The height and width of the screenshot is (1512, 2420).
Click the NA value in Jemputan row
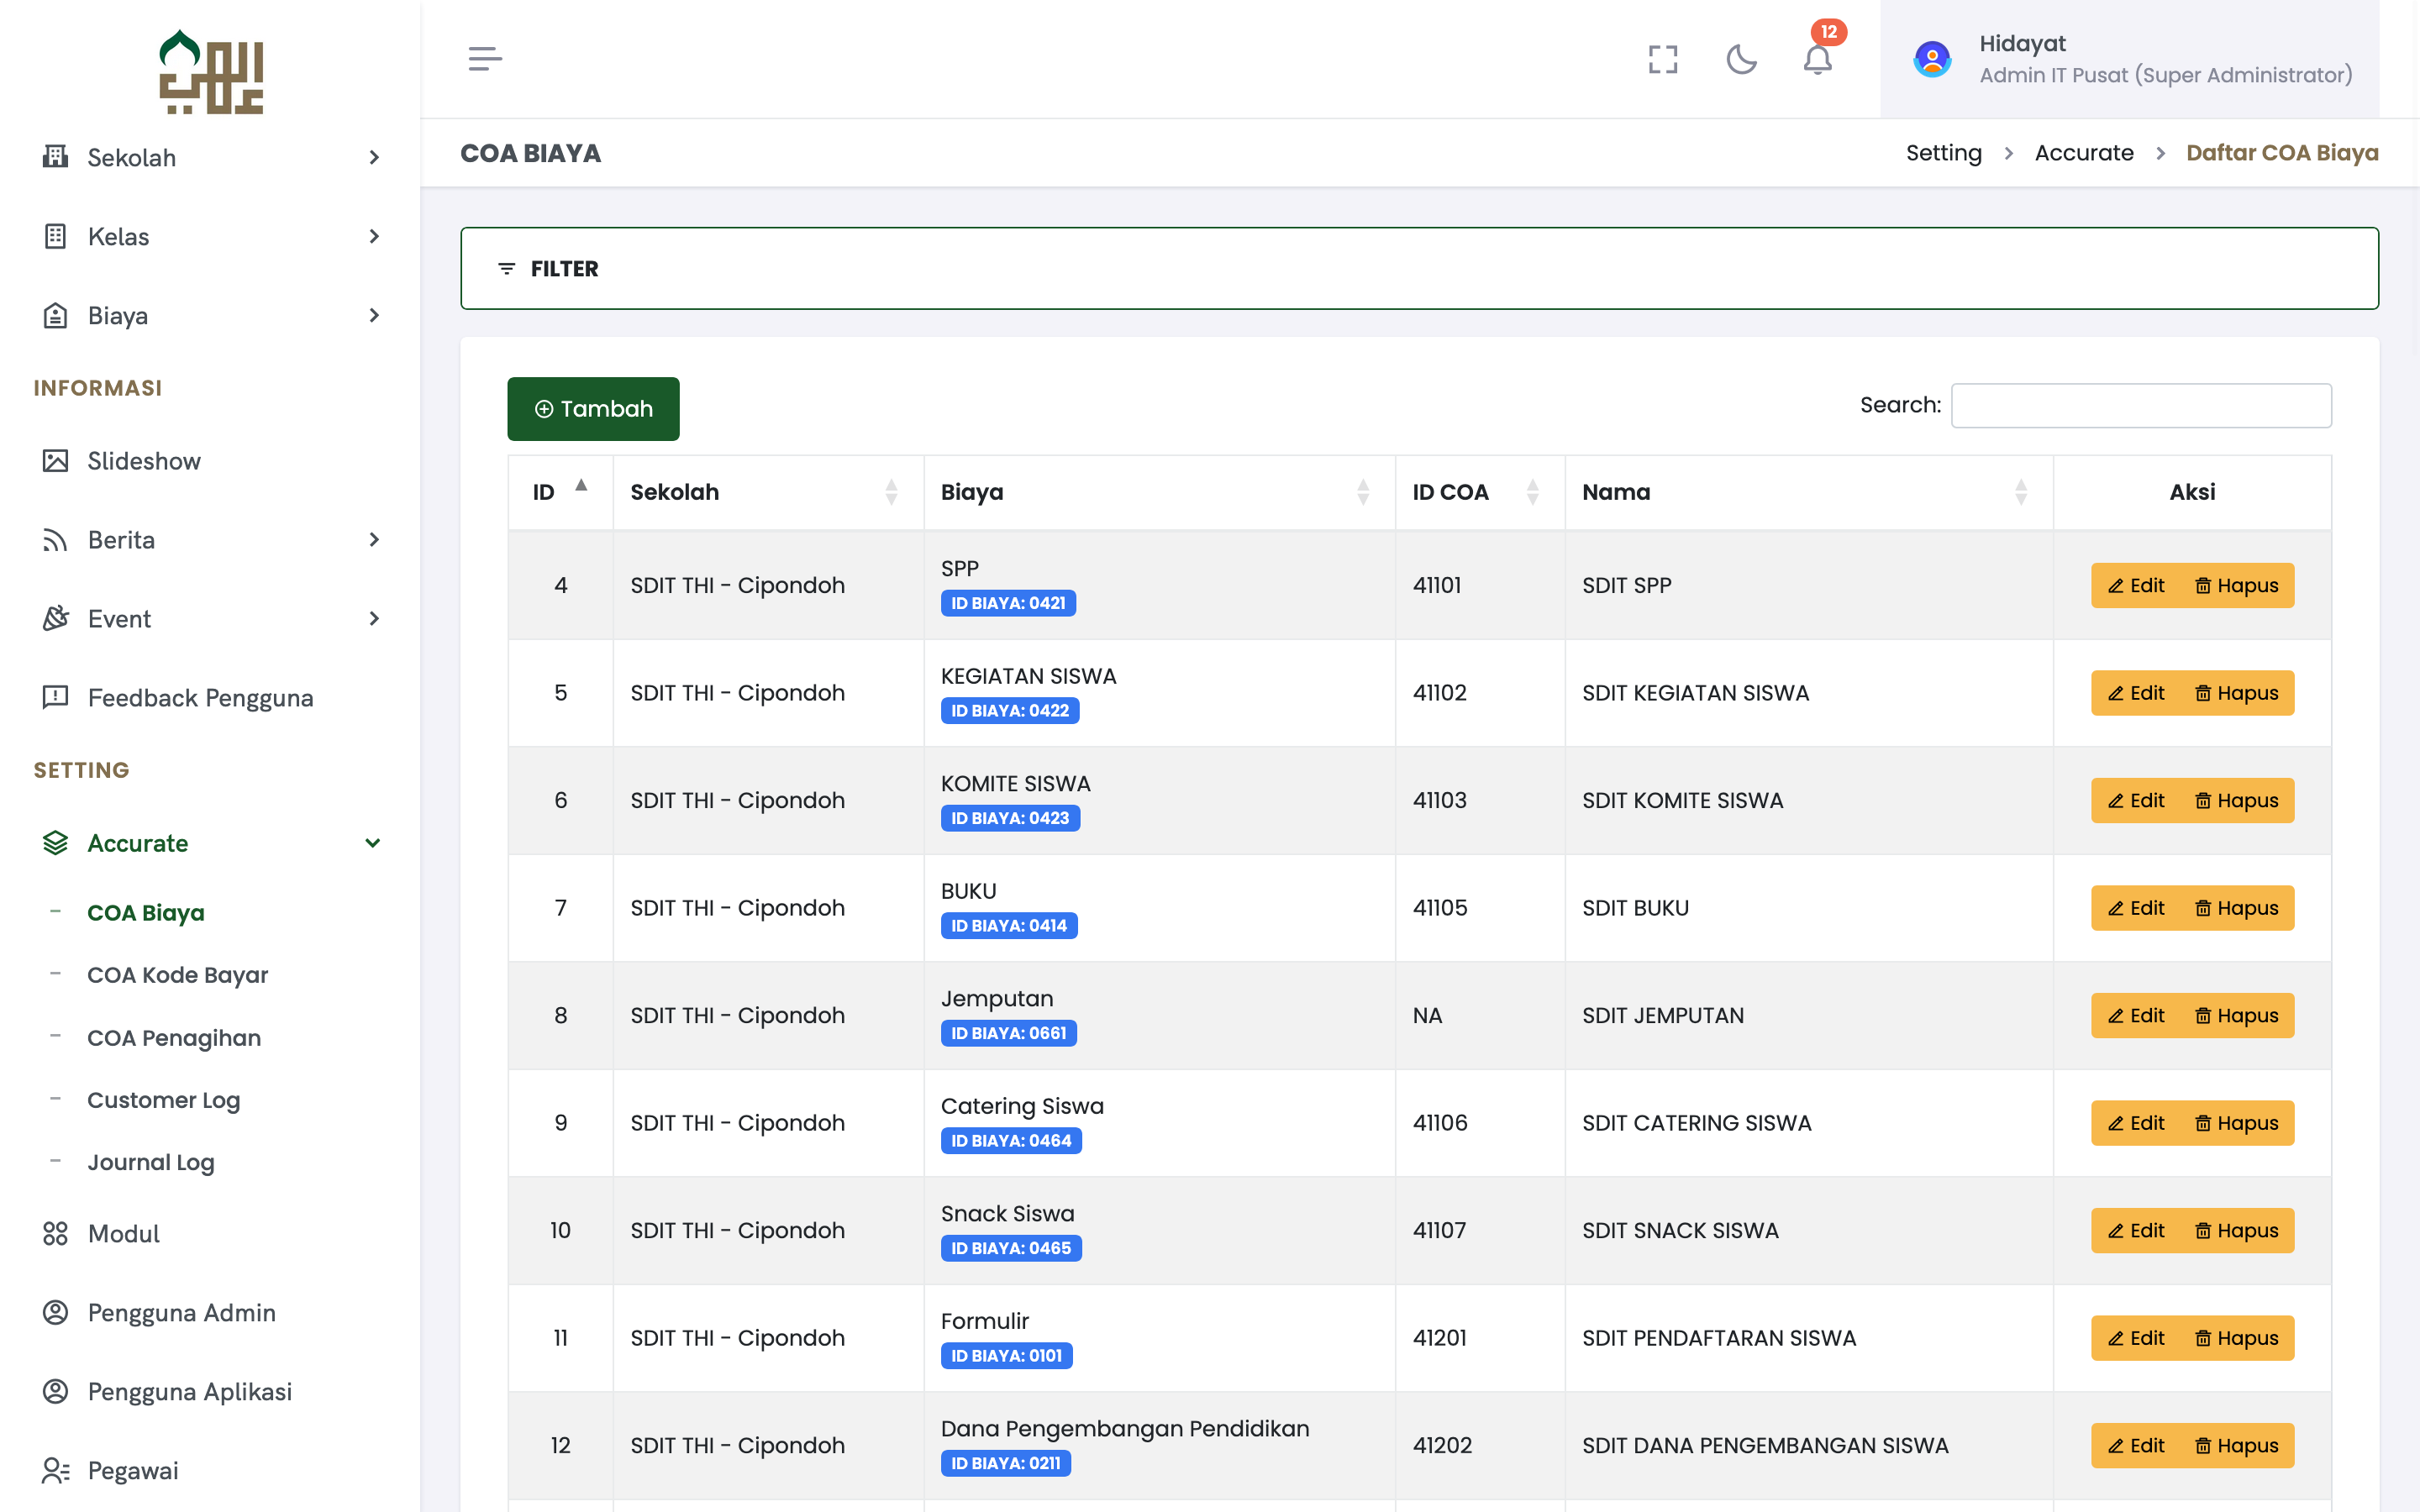pyautogui.click(x=1427, y=1015)
